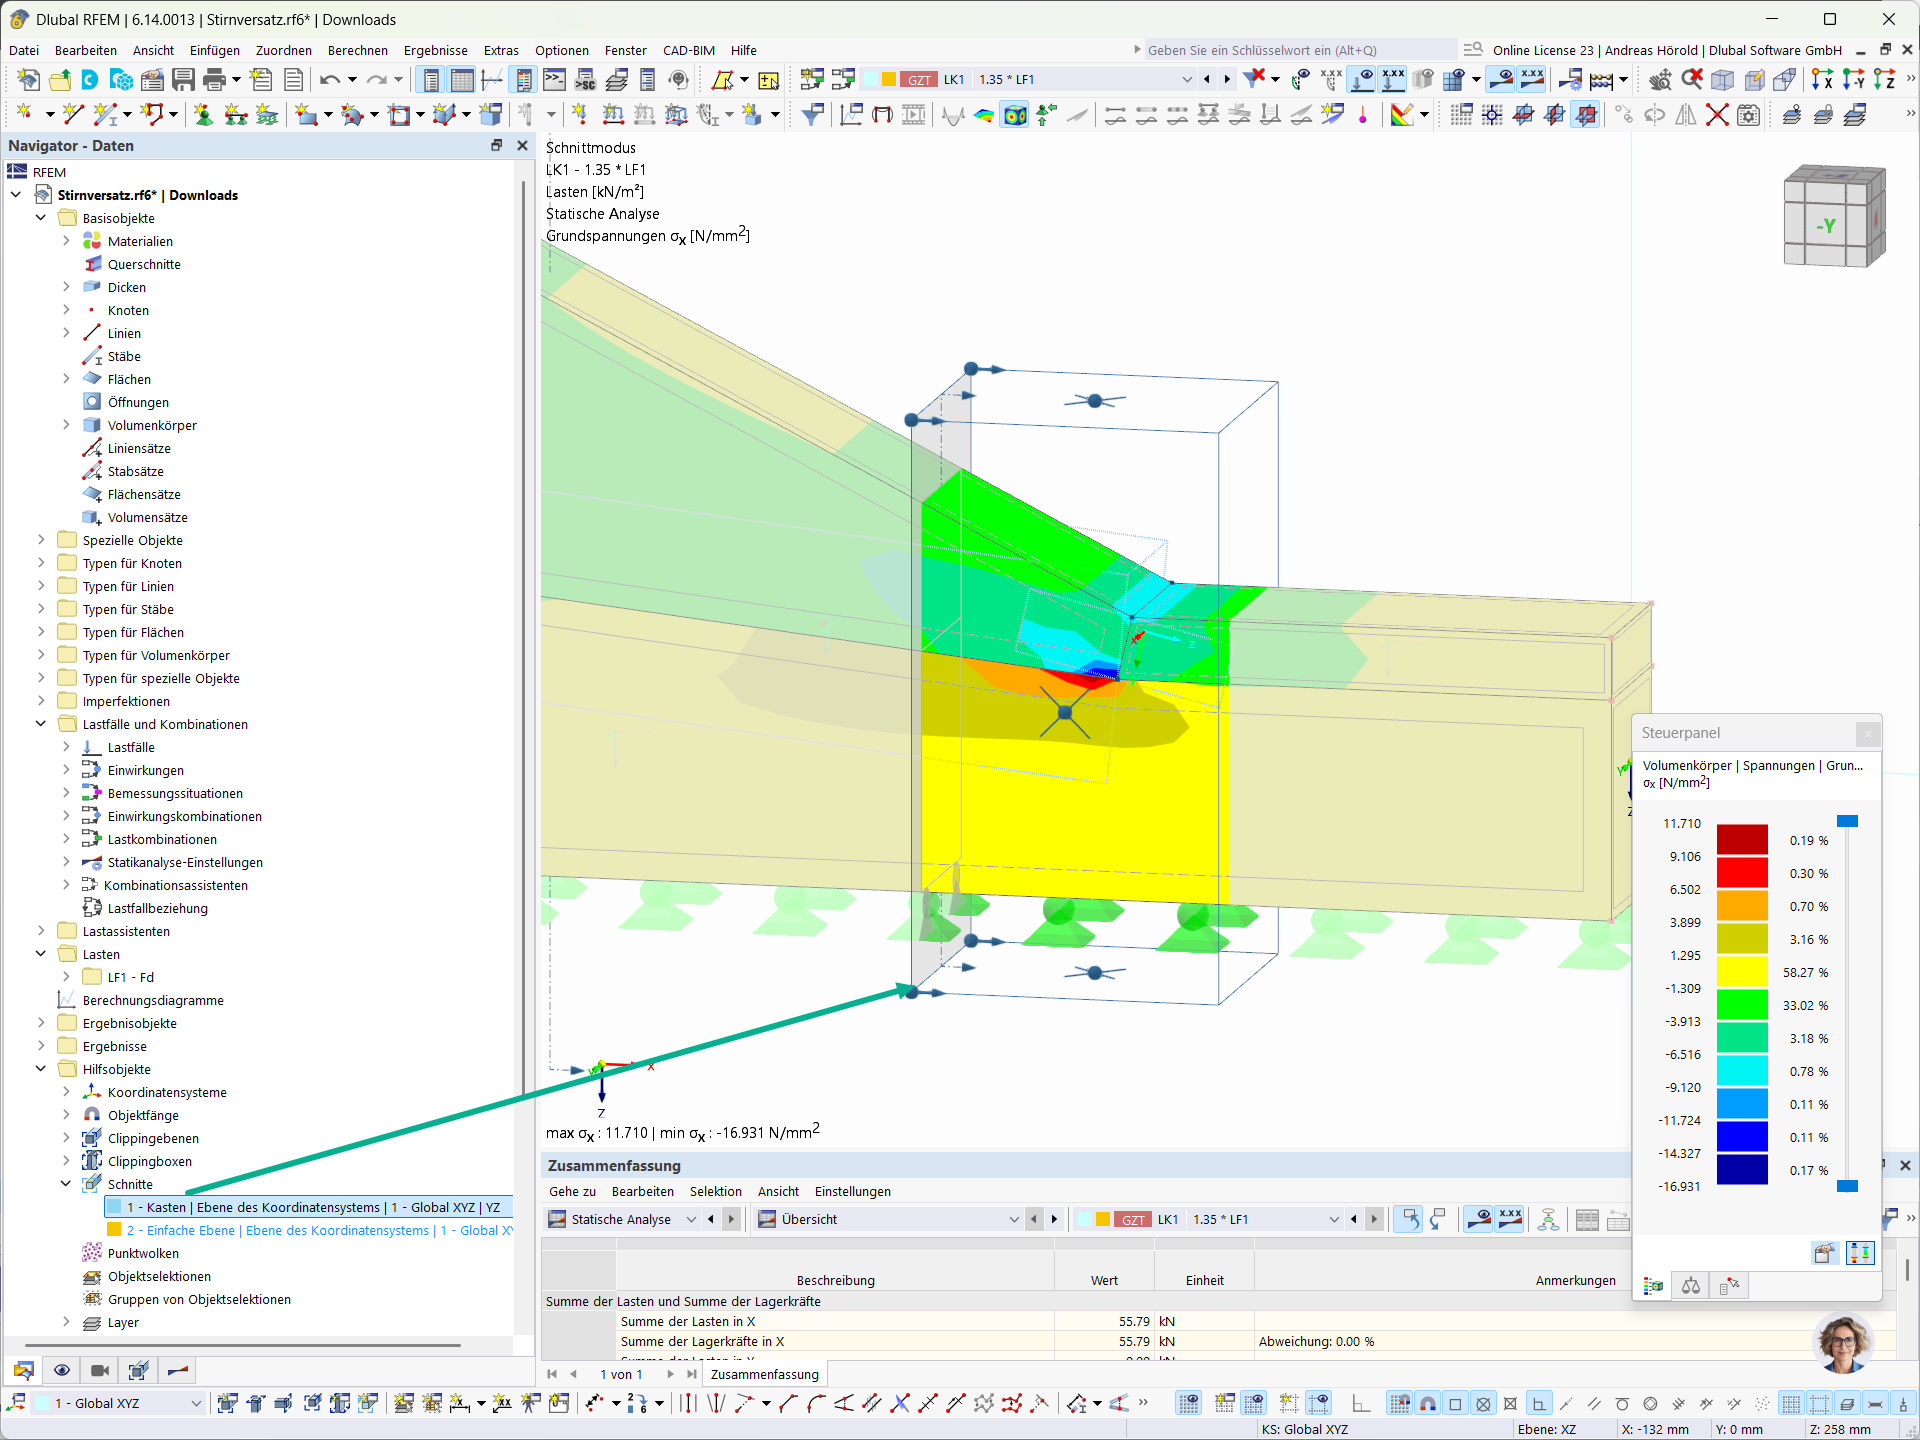The image size is (1920, 1440).
Task: Click the Undo arrow icon
Action: click(330, 80)
